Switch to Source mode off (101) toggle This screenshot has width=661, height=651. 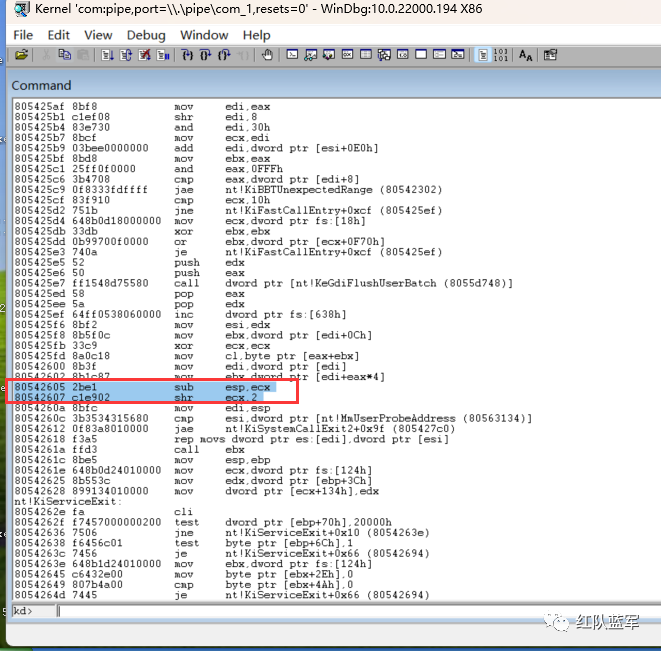pos(501,55)
